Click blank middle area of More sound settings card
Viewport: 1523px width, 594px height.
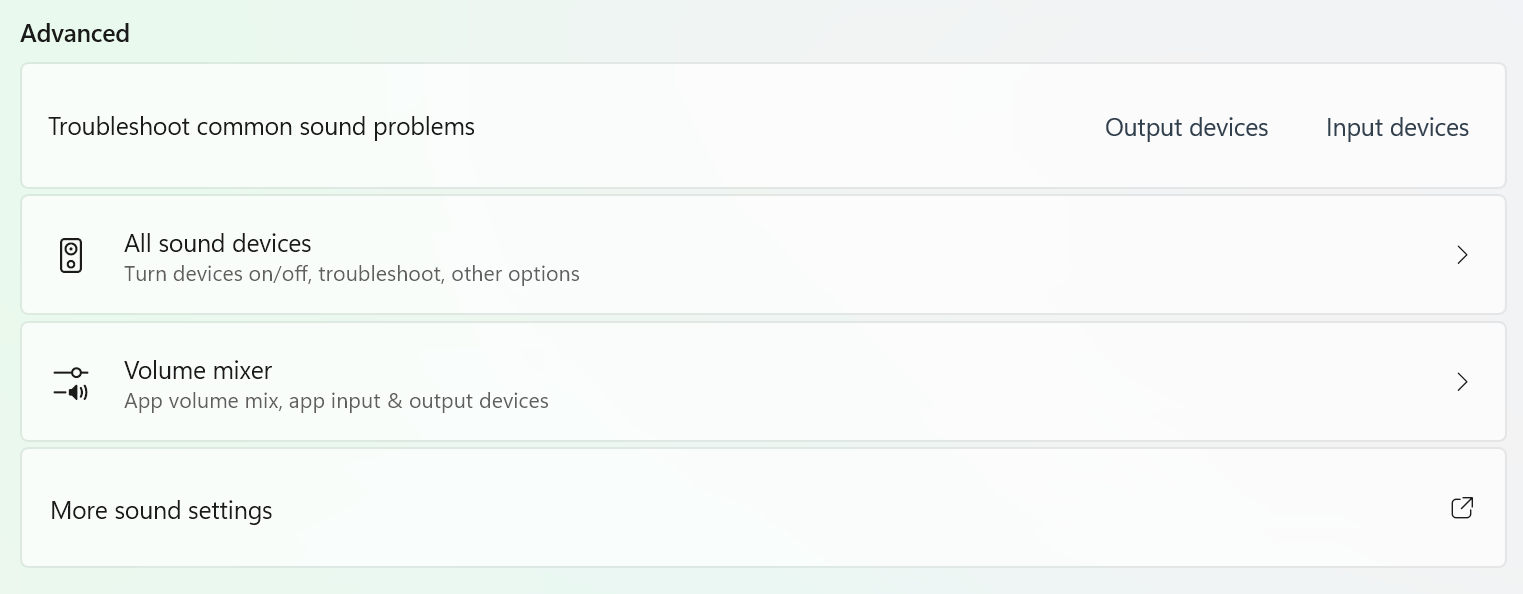pos(800,508)
